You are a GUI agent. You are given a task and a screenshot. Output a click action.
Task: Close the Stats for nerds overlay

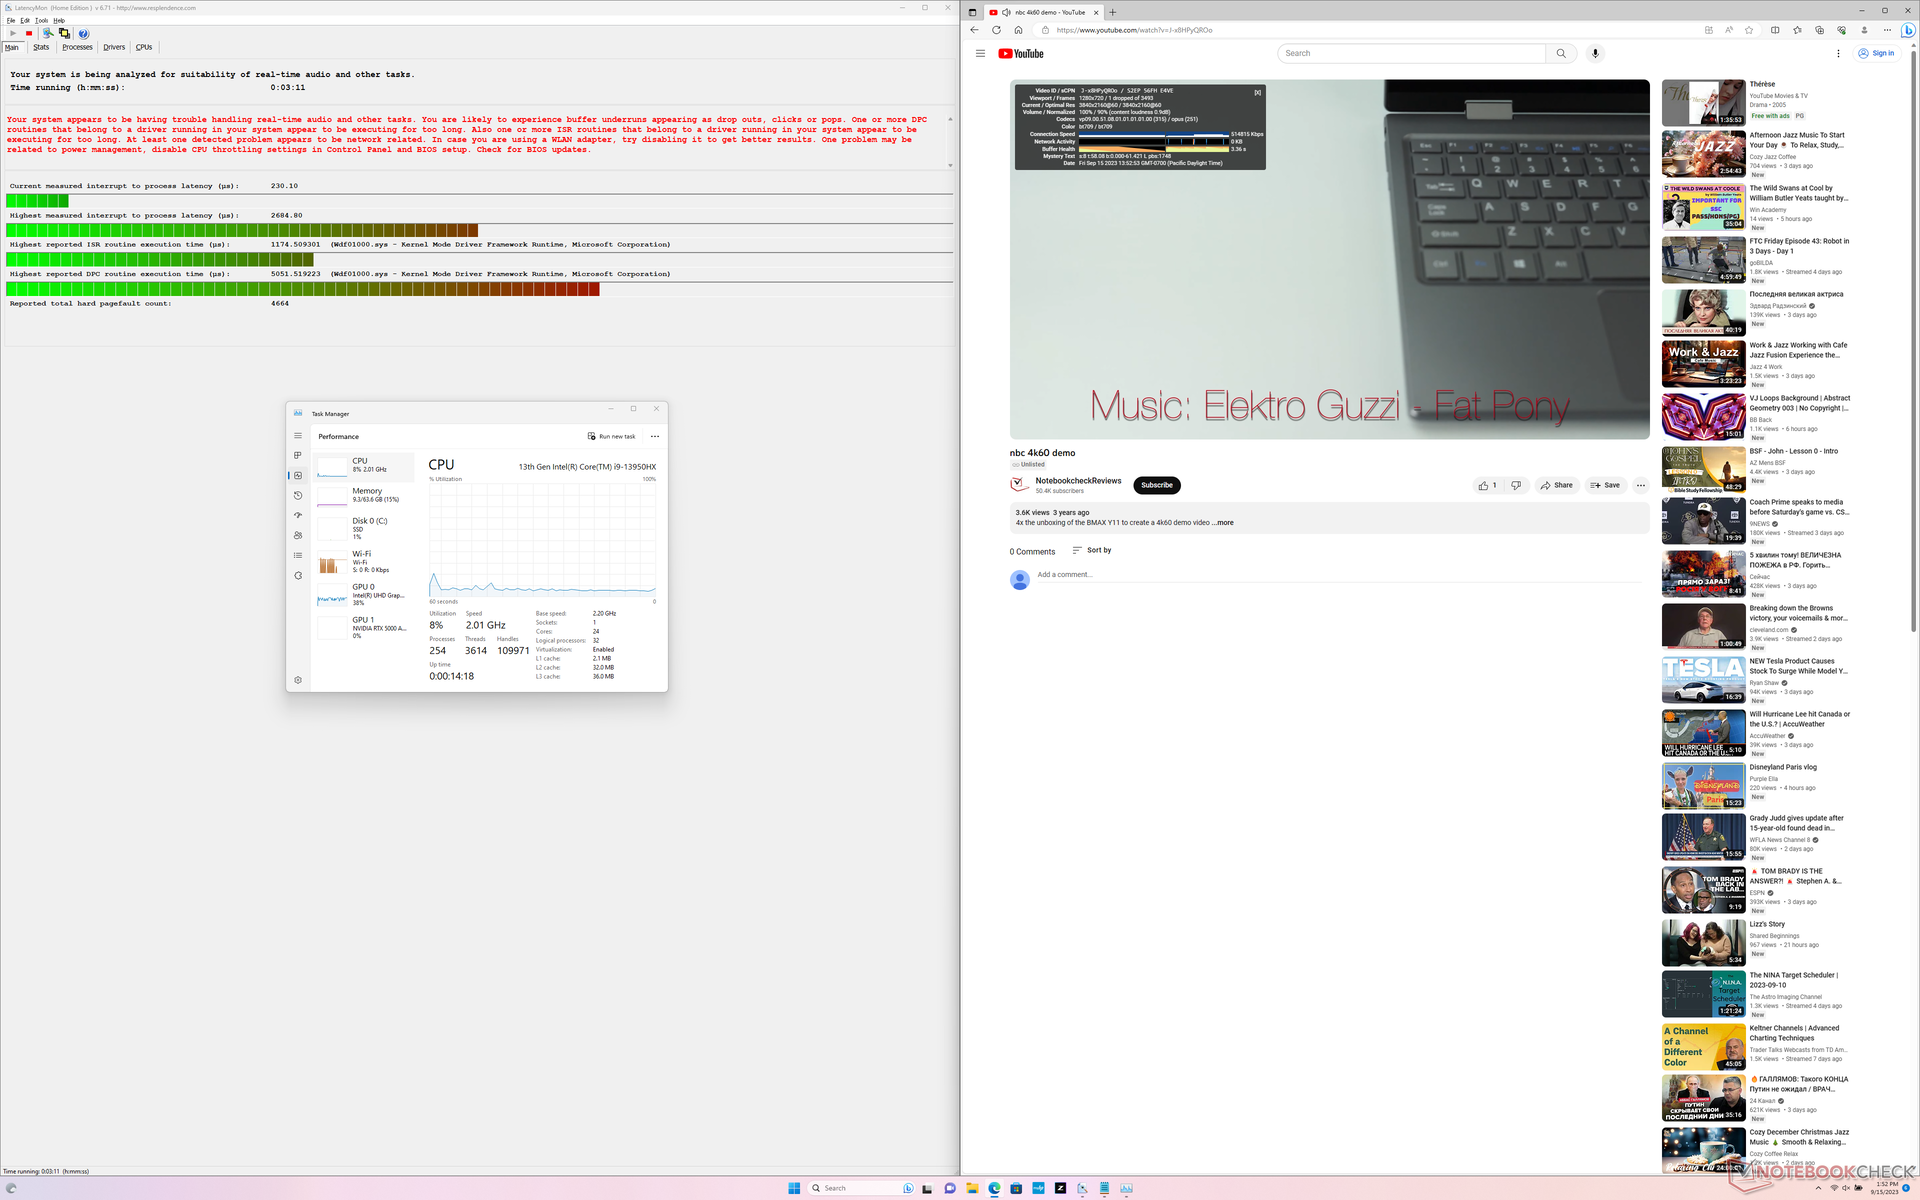[1258, 92]
